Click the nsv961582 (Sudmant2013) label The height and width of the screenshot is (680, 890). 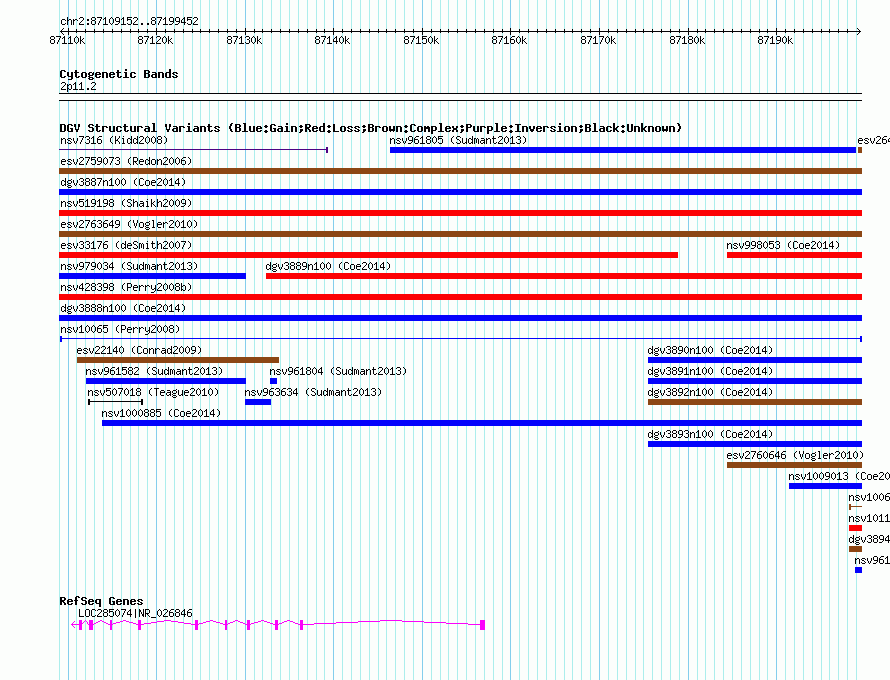(154, 371)
